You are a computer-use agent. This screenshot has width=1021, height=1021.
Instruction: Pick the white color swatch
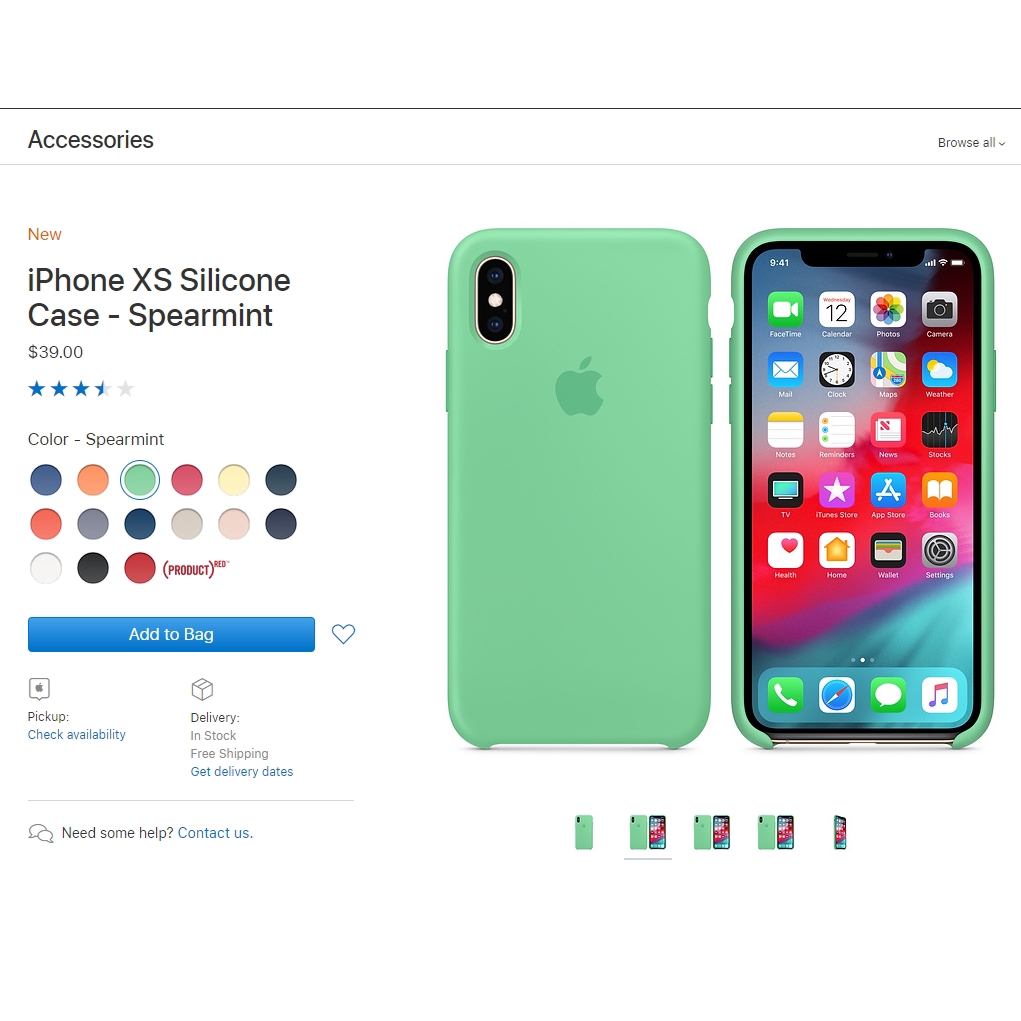pyautogui.click(x=46, y=568)
